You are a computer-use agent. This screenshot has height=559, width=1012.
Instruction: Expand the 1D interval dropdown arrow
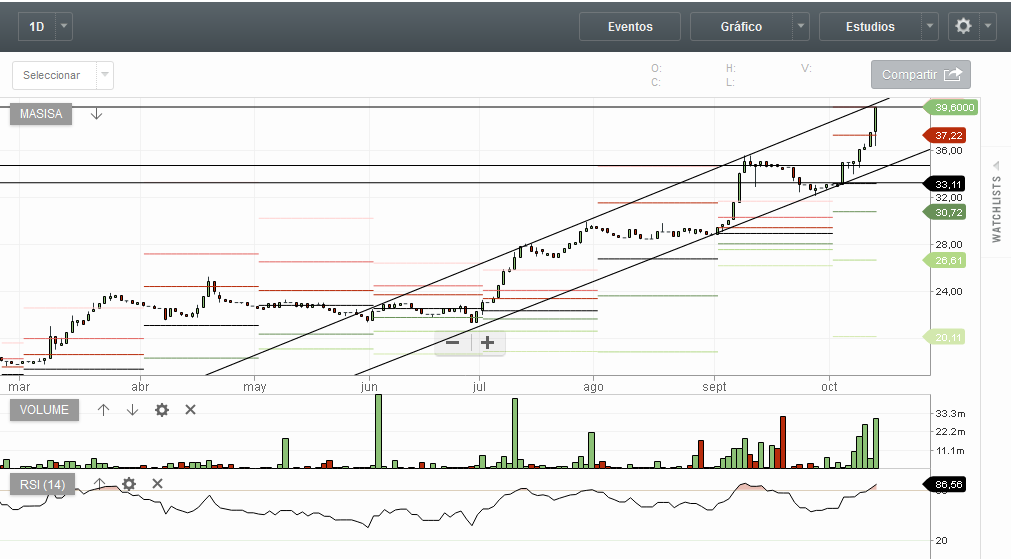click(64, 27)
